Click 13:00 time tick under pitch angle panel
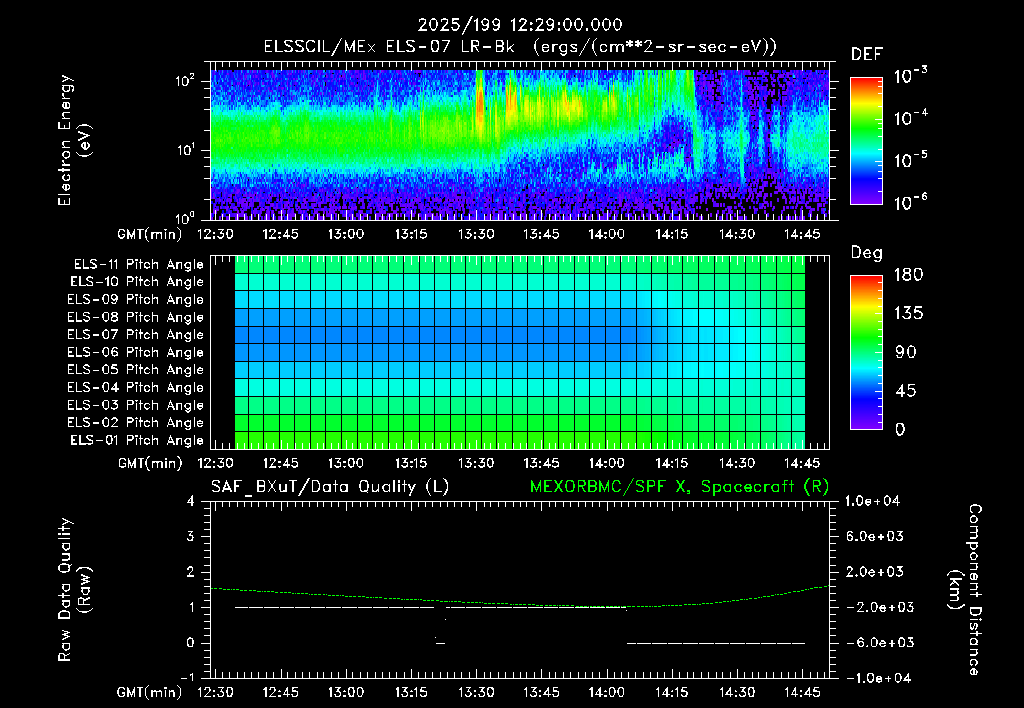Viewport: 1024px width, 708px height. coord(345,463)
